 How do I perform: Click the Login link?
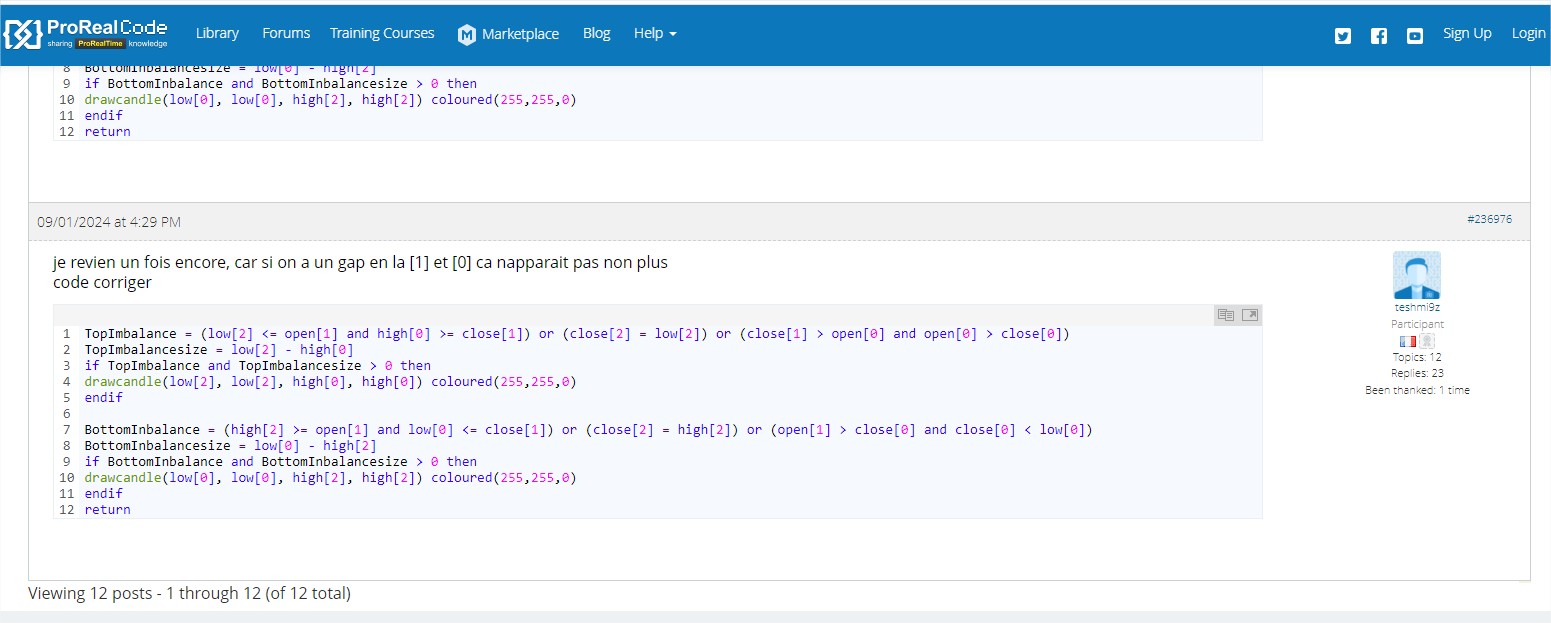1528,33
